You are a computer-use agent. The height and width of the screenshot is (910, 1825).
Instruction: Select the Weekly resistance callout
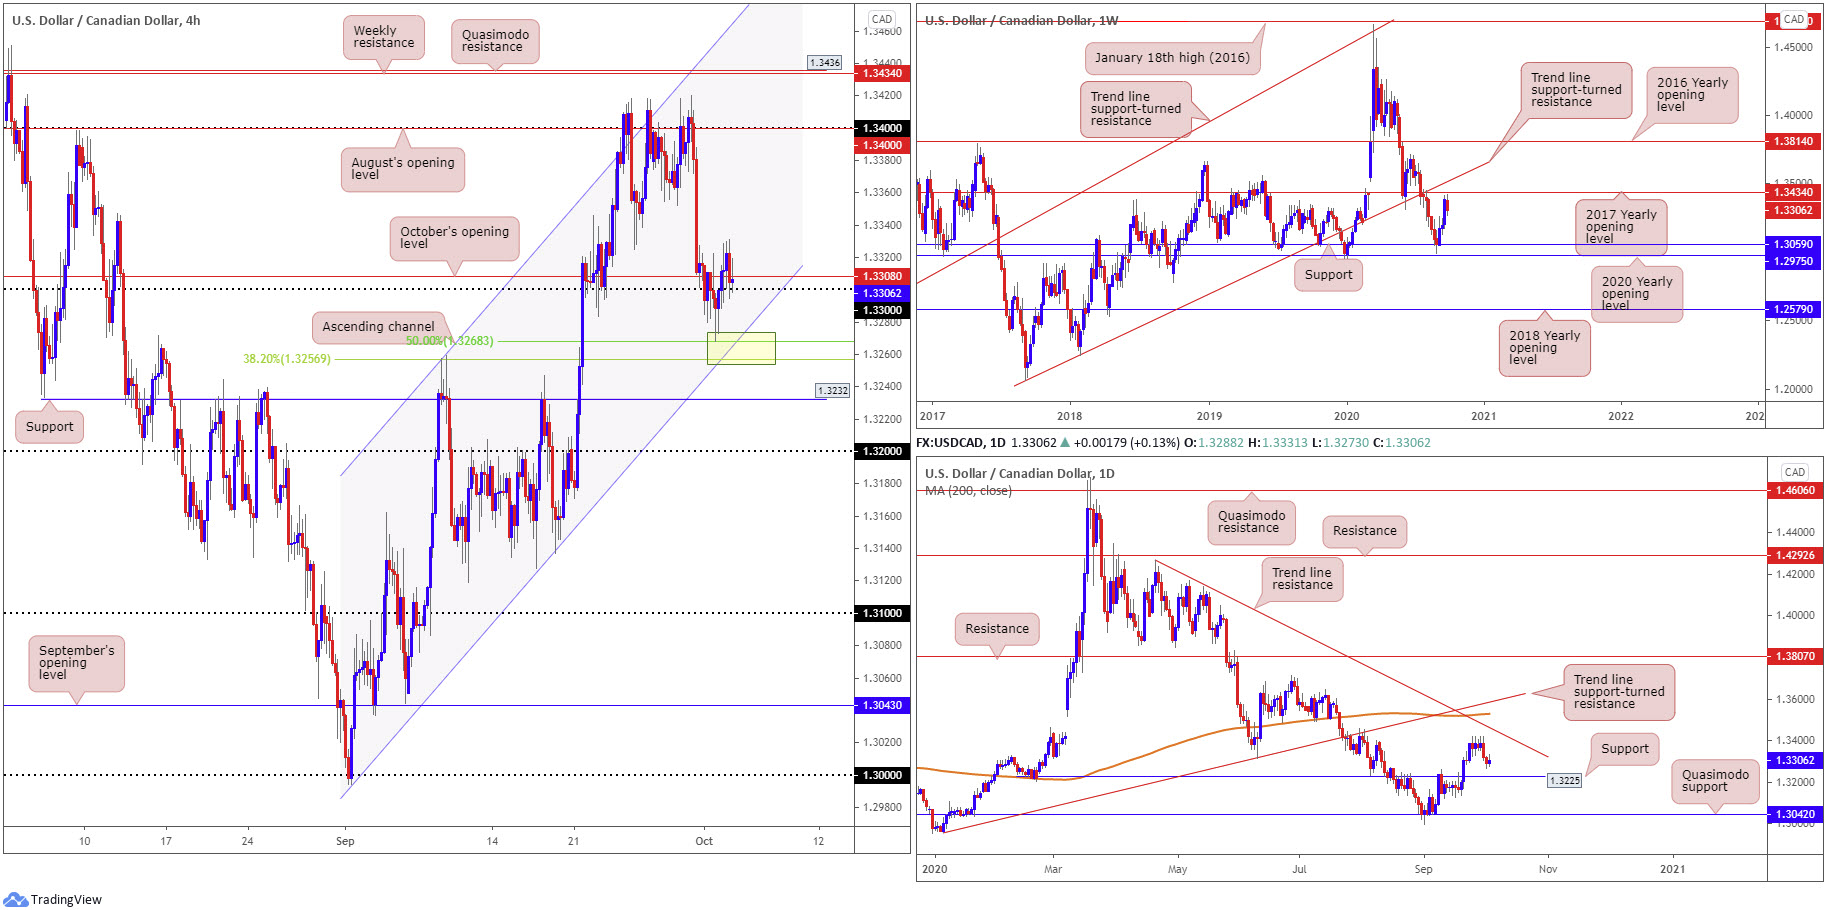click(x=384, y=37)
